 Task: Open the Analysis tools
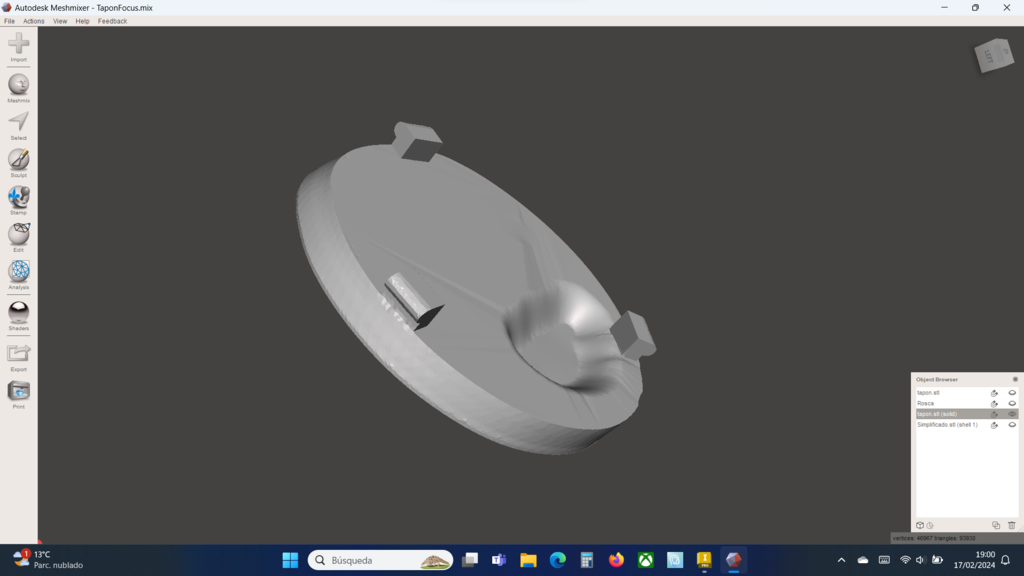pyautogui.click(x=18, y=275)
